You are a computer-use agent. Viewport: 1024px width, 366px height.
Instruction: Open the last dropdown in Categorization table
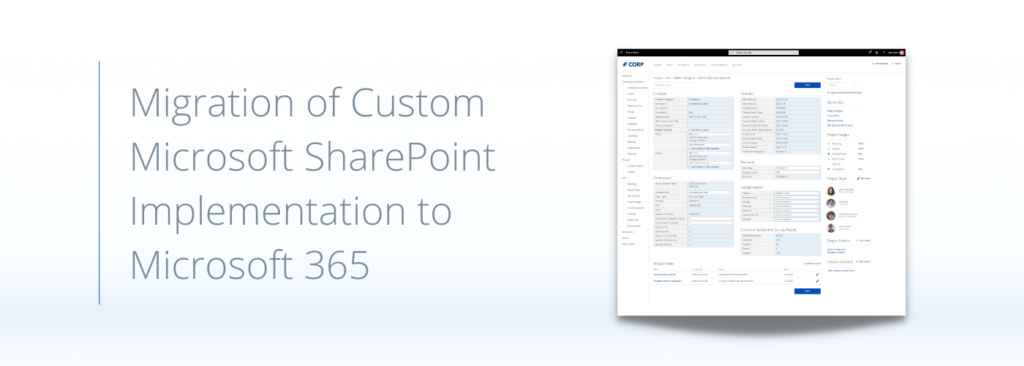797,219
